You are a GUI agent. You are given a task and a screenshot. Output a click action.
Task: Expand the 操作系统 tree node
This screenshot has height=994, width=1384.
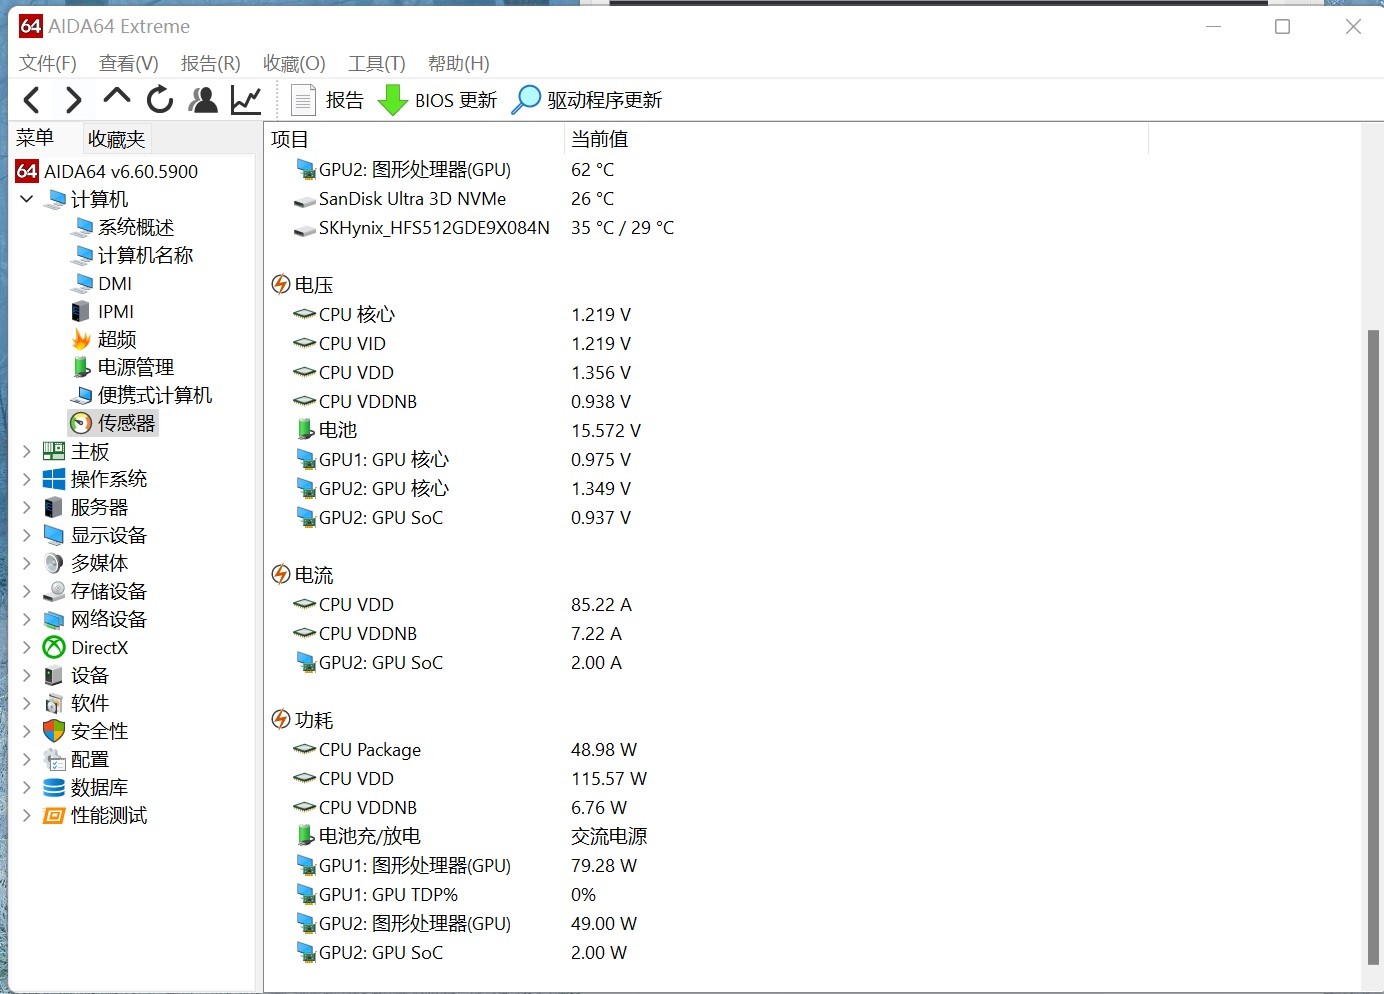pyautogui.click(x=27, y=479)
